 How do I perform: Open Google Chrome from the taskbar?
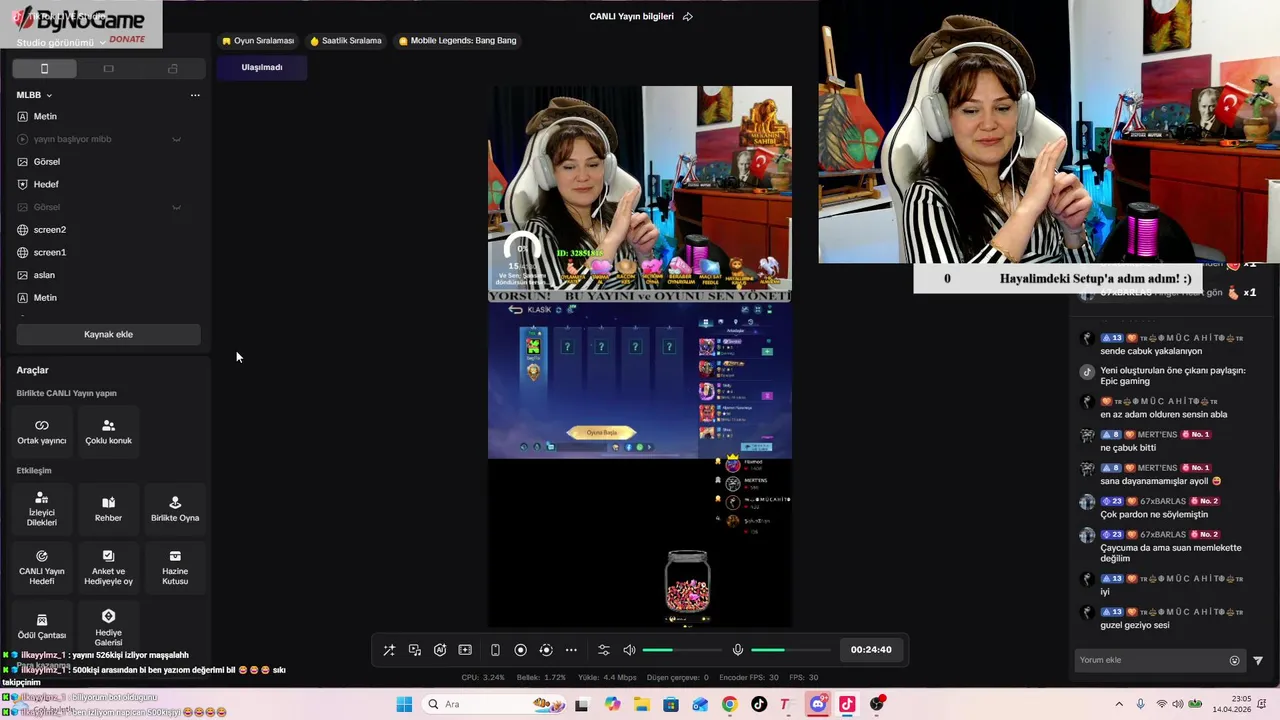pos(729,704)
